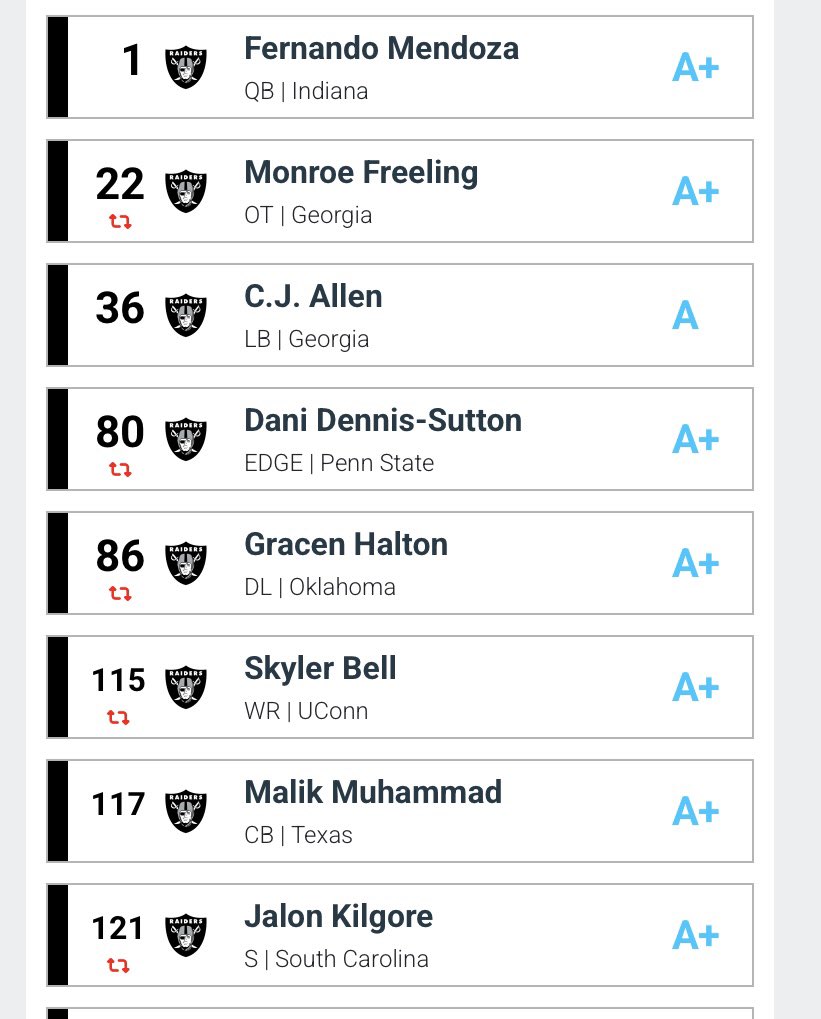Click trade icon below pick 115
Screen dimensions: 821x1019
120,718
